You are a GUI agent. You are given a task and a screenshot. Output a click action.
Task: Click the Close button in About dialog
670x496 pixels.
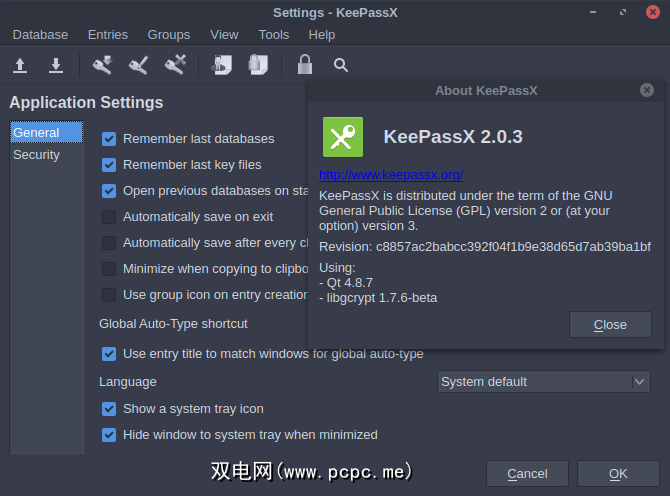(610, 325)
